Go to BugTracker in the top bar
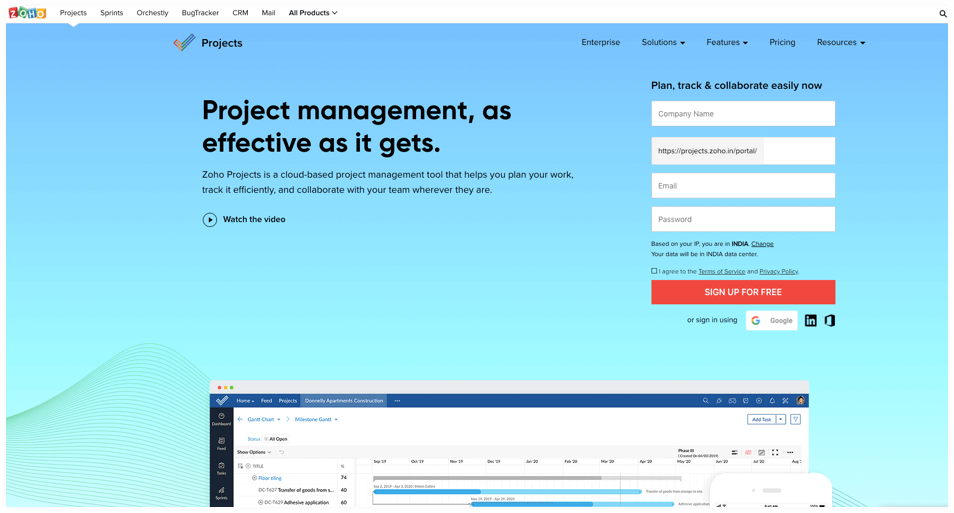954x513 pixels. (200, 13)
